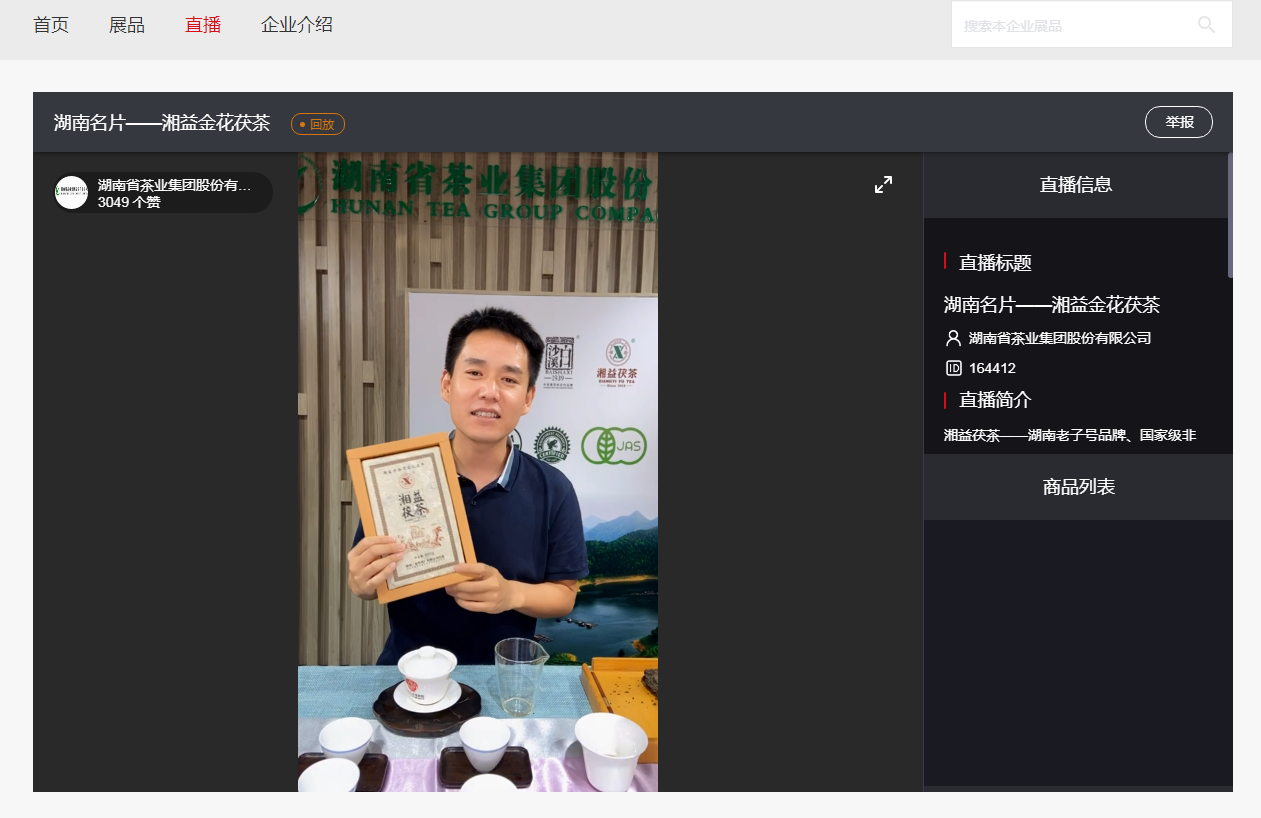Screen dimensions: 1261x818
Task: Click the broadcaster's round avatar
Action: click(72, 192)
